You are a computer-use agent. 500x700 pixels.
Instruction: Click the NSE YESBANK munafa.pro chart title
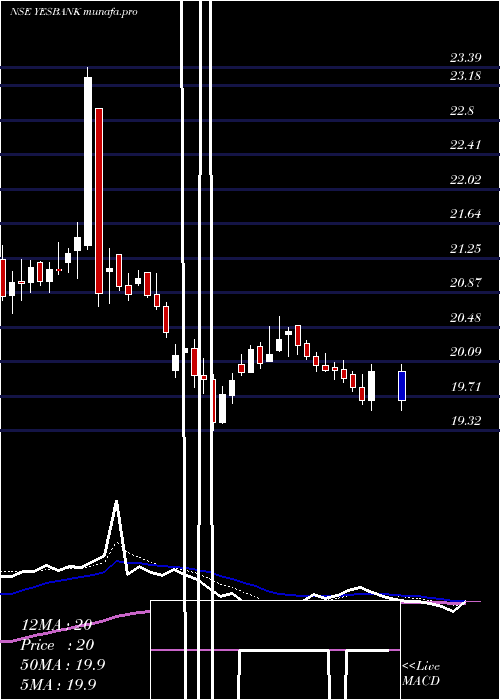tap(73, 12)
